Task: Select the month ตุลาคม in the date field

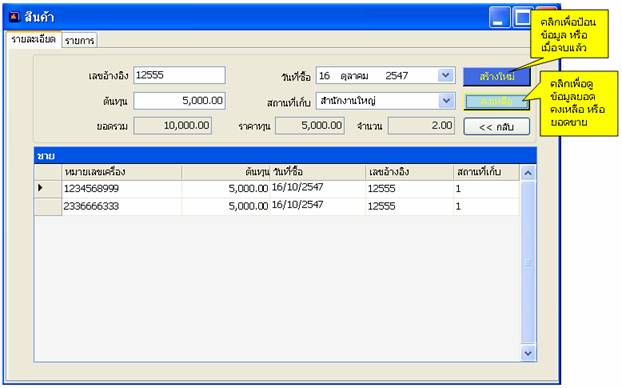Action: [354, 76]
